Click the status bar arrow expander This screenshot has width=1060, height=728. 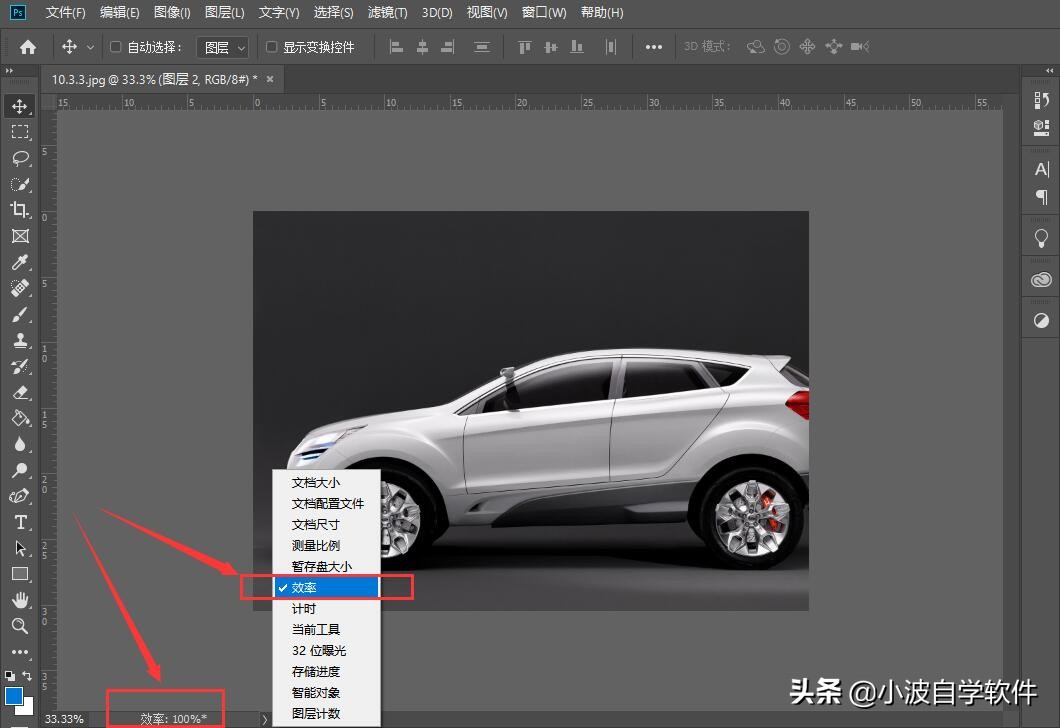tap(264, 719)
